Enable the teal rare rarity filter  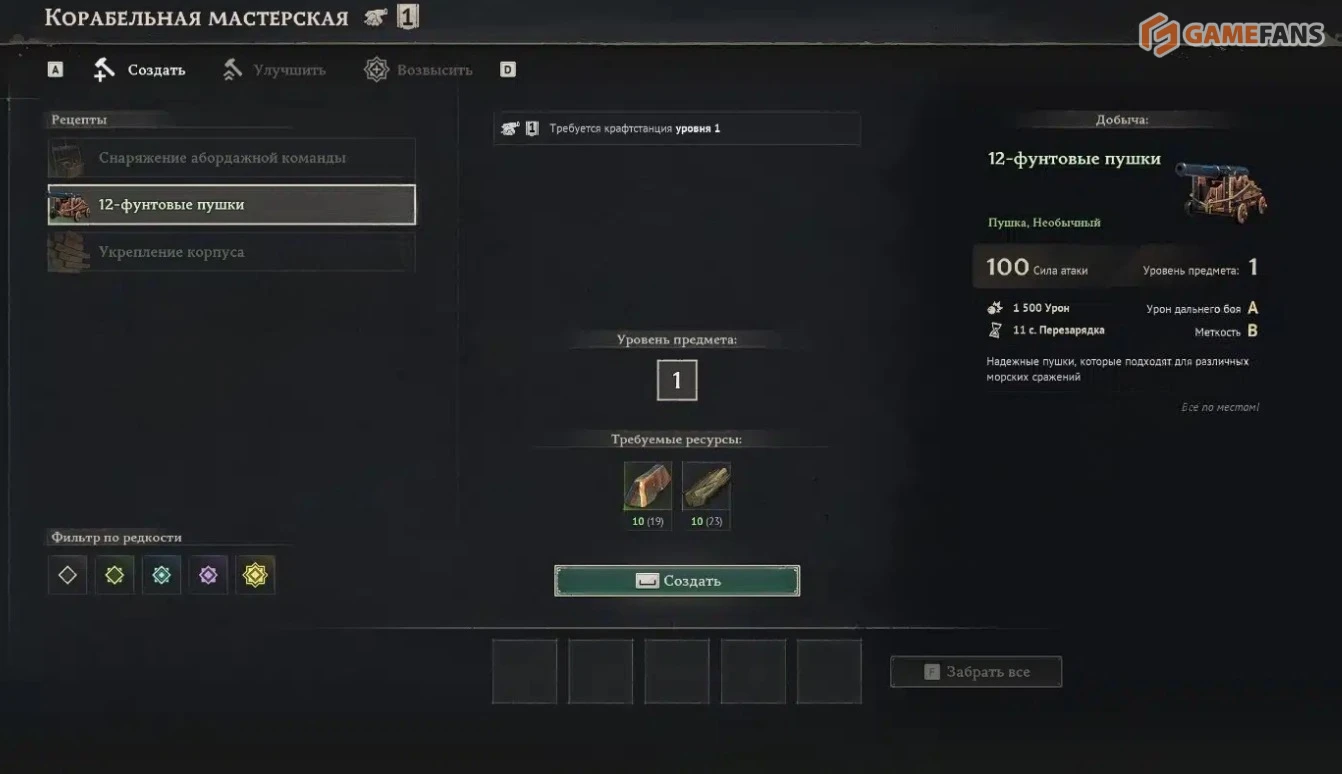point(161,575)
